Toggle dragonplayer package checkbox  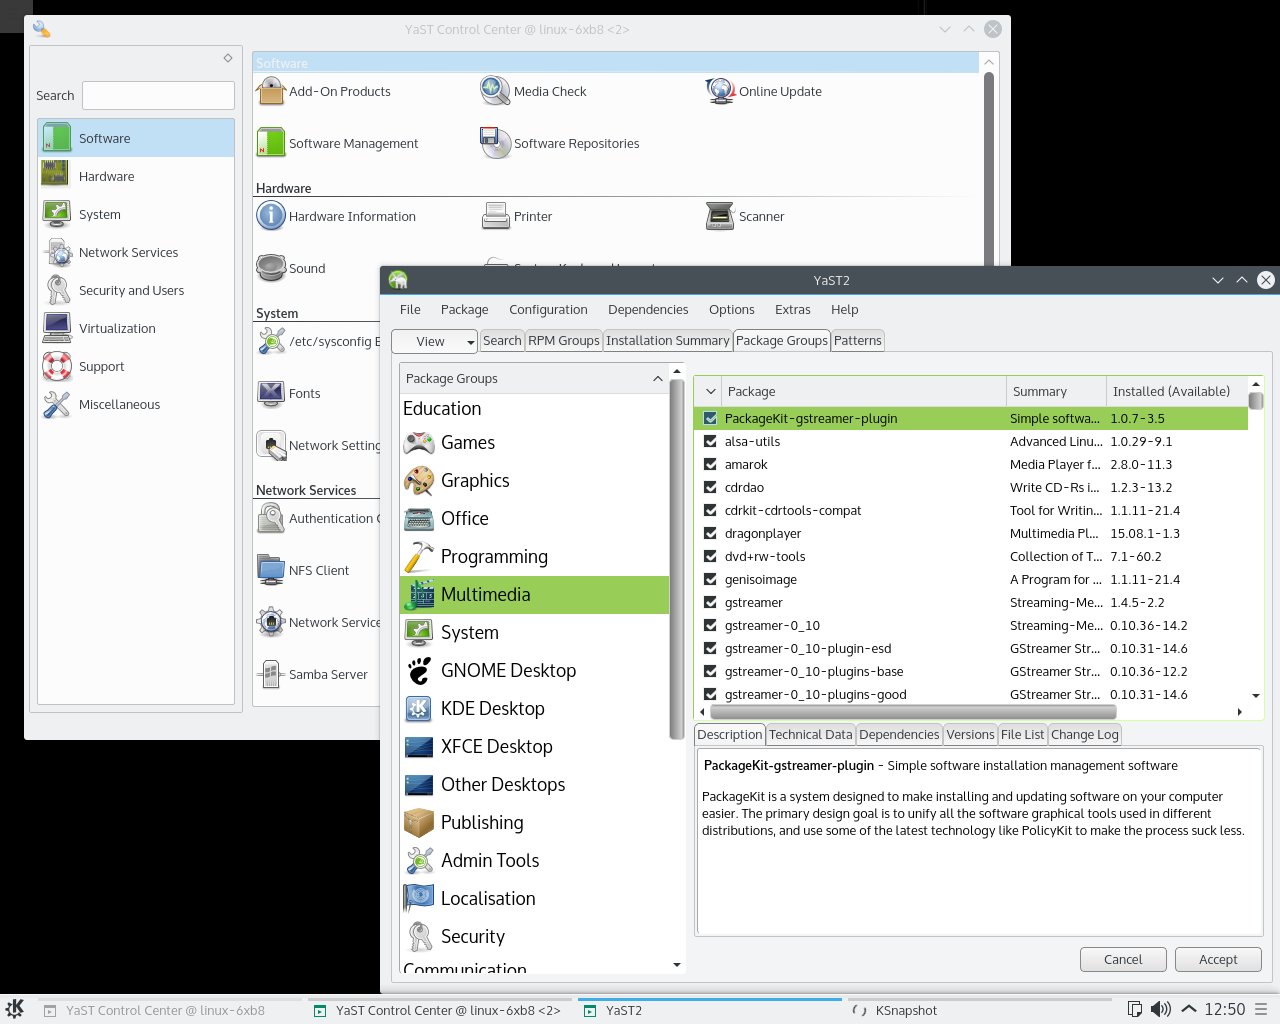[710, 533]
